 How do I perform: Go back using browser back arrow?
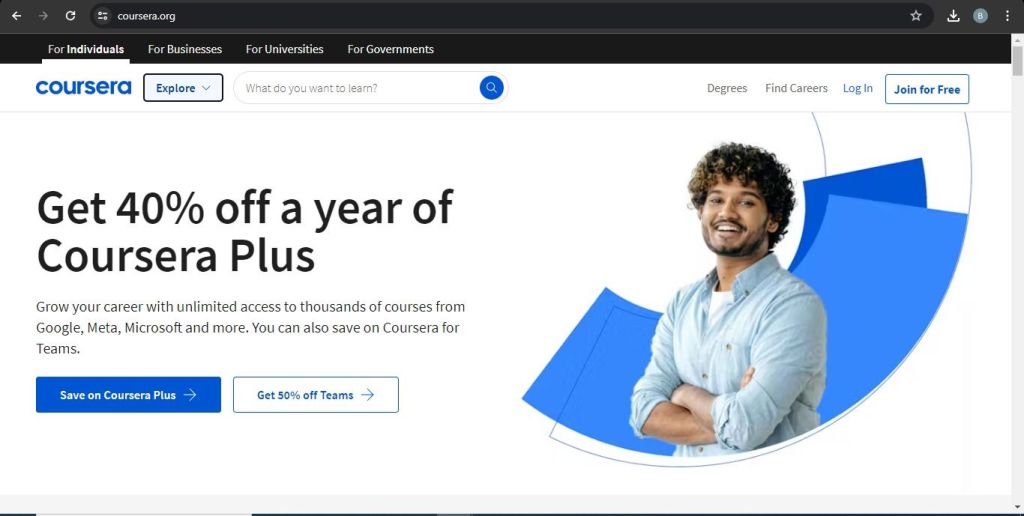(17, 16)
